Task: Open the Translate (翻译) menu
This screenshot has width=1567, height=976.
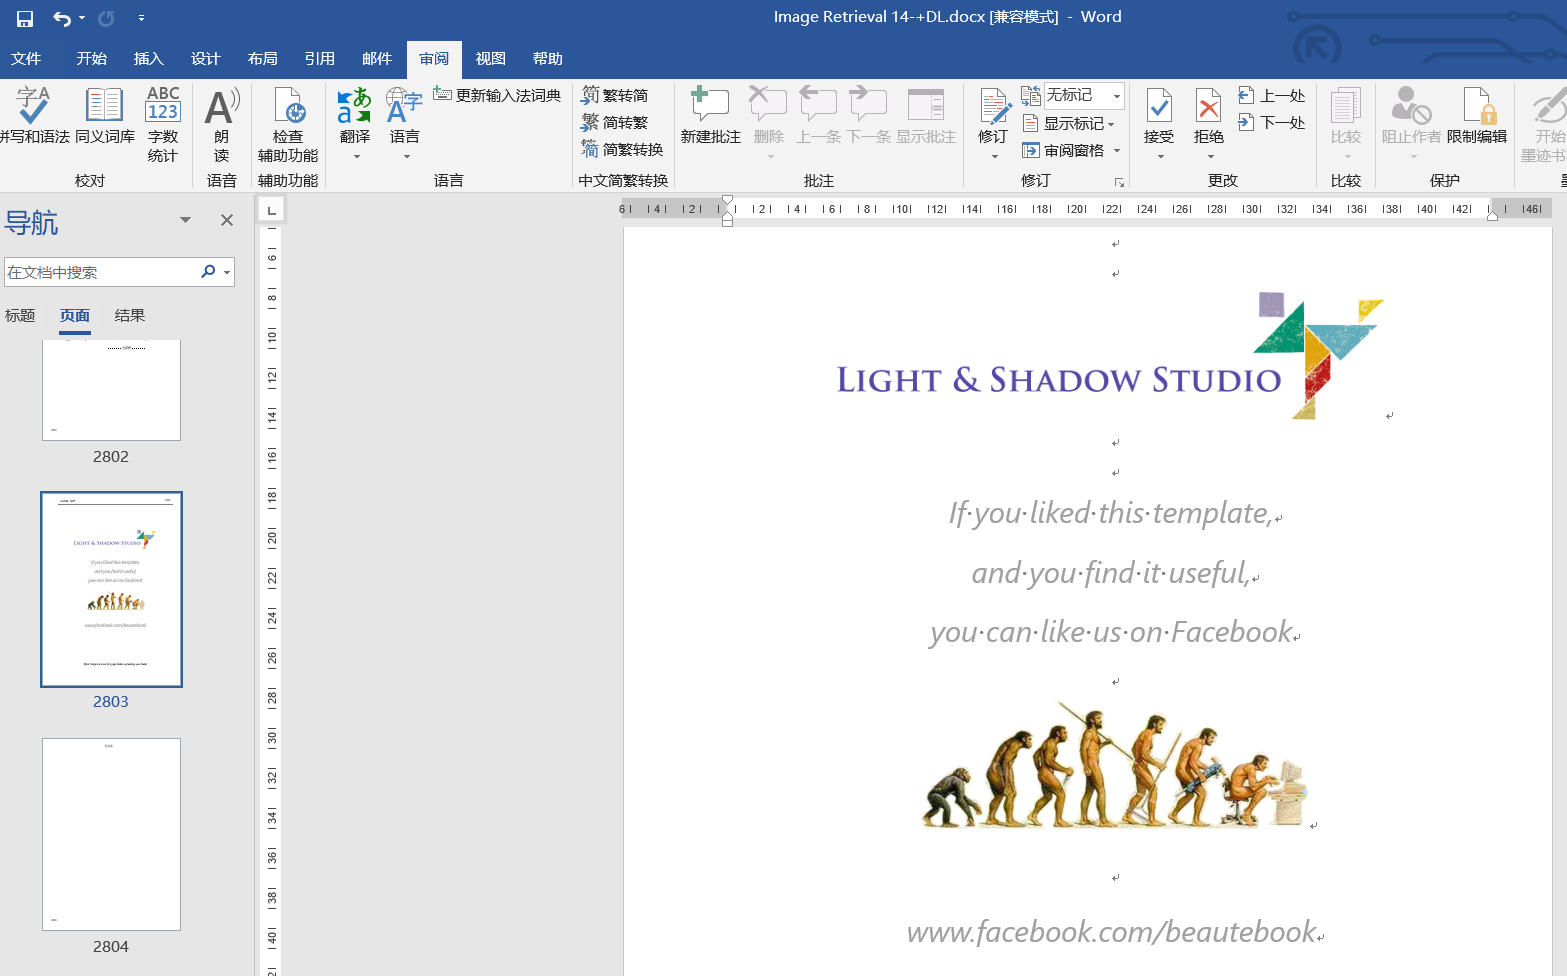Action: coord(355,122)
